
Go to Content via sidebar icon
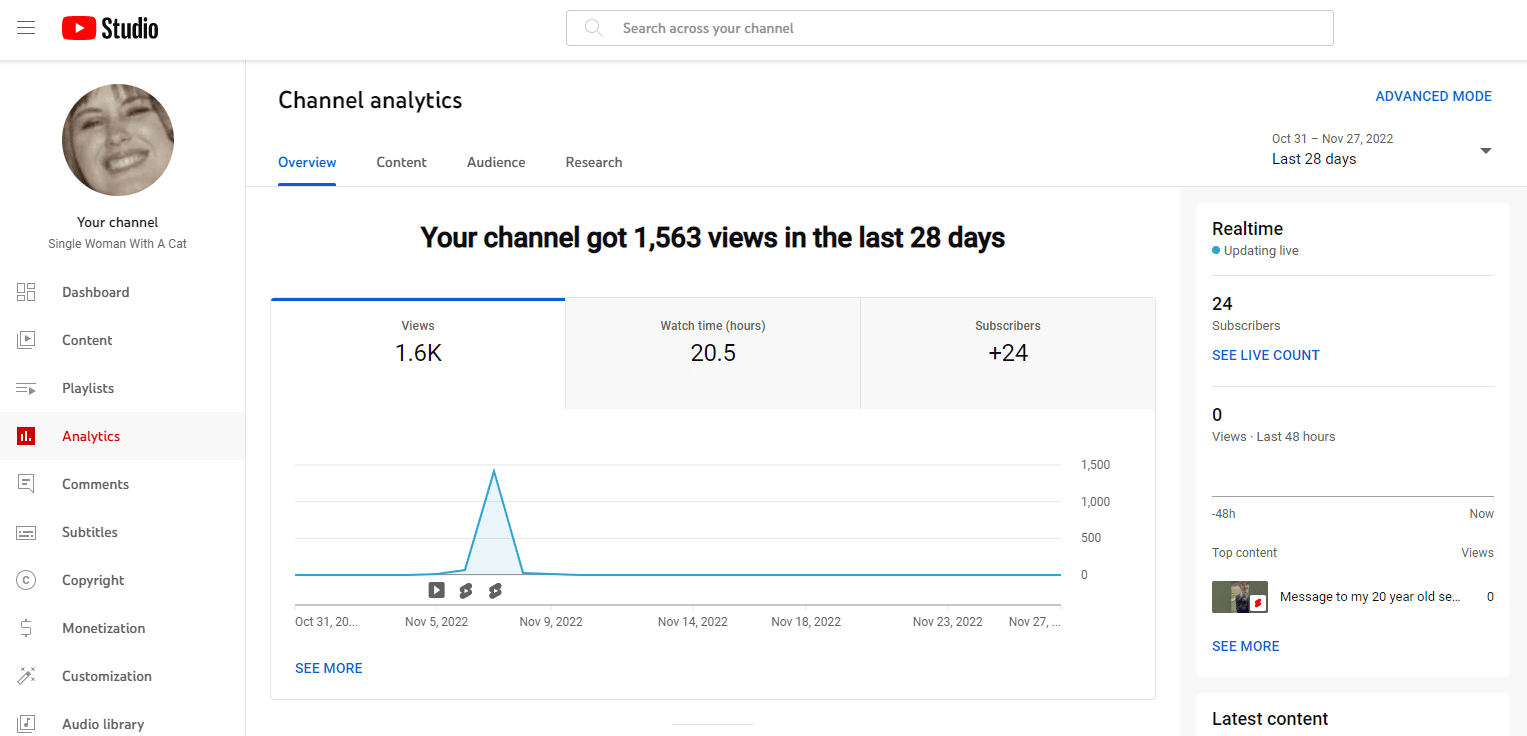tap(26, 340)
